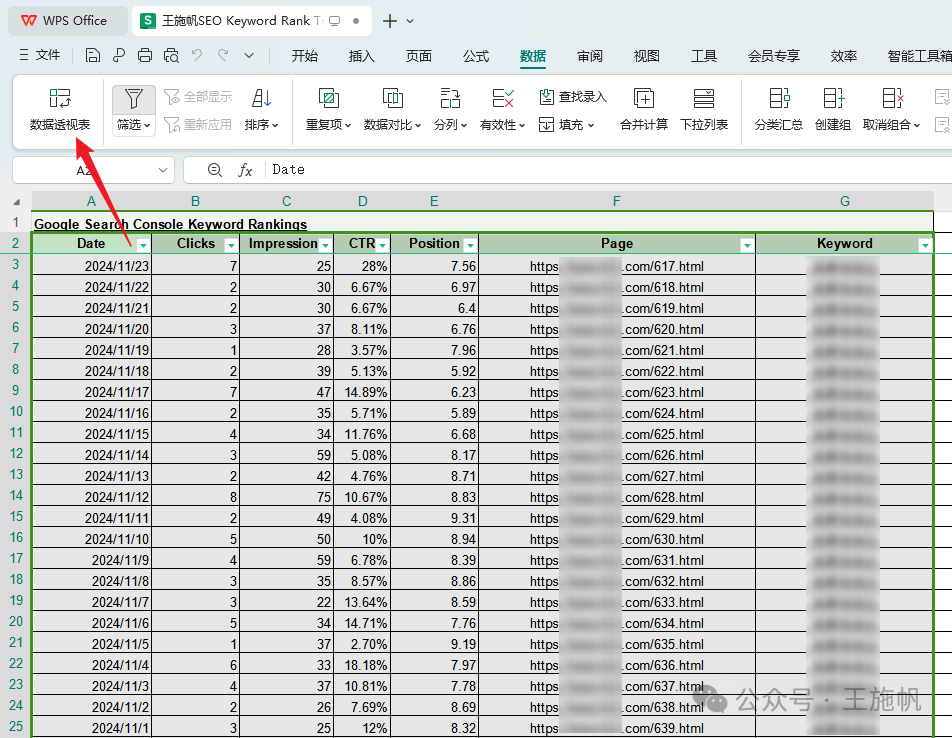Toggle the Filter (筛选) funnel icon
Image resolution: width=952 pixels, height=738 pixels.
click(134, 99)
